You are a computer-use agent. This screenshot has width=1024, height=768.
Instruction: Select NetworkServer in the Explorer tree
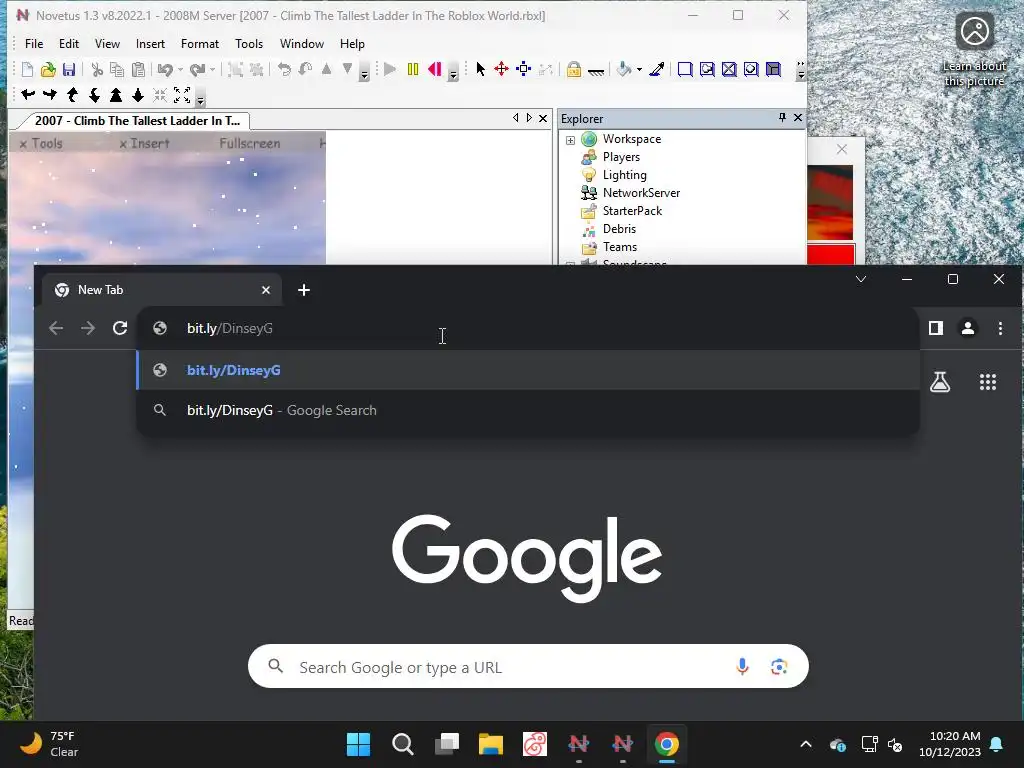[641, 193]
